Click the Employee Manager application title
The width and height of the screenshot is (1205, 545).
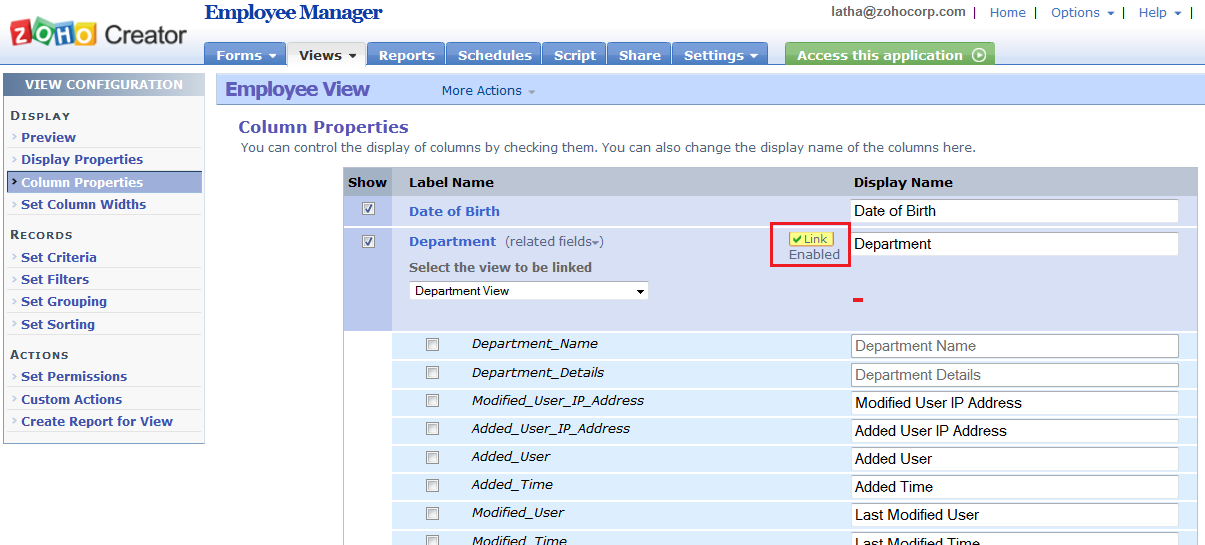(294, 13)
